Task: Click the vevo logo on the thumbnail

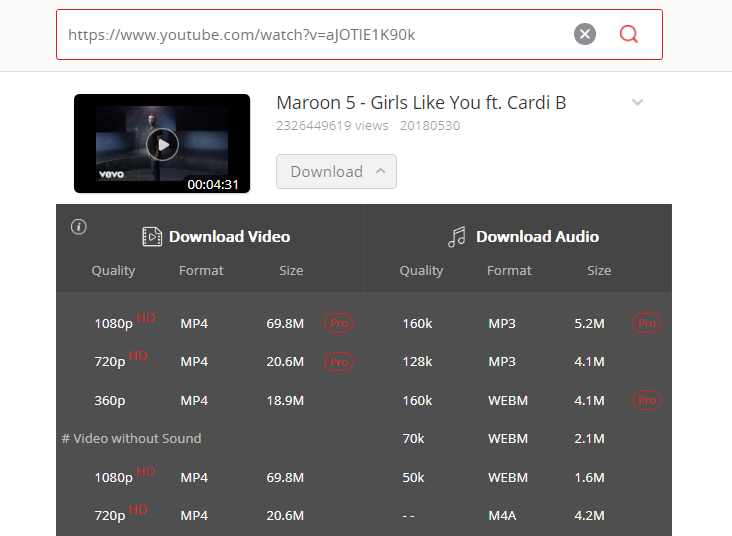Action: coord(111,174)
